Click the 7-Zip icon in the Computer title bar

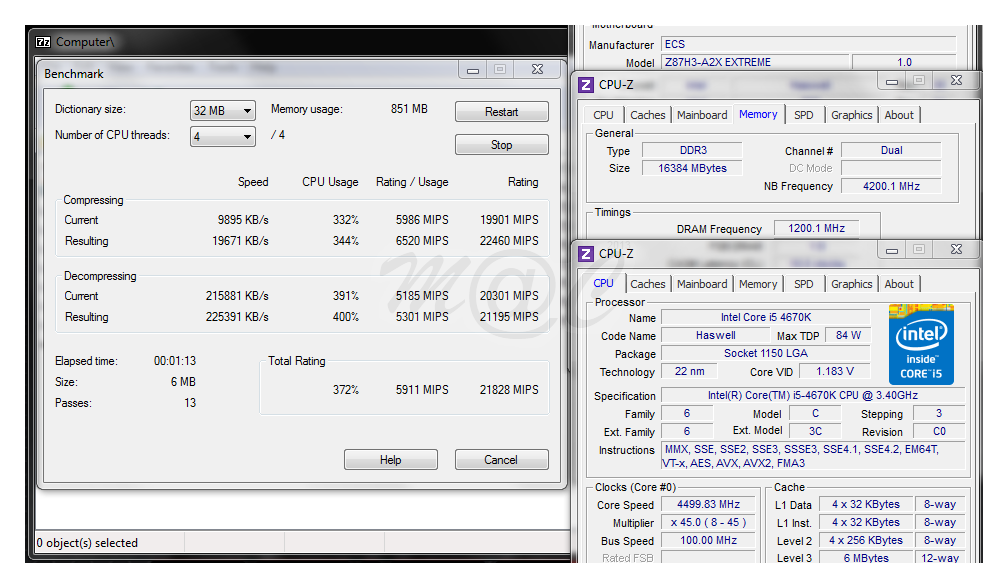[x=43, y=42]
